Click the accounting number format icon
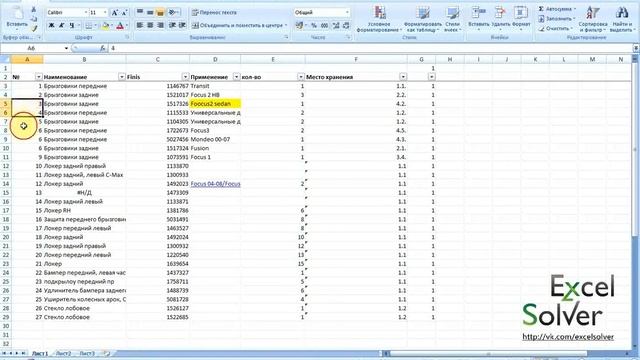Image resolution: width=640 pixels, height=360 pixels. click(300, 26)
